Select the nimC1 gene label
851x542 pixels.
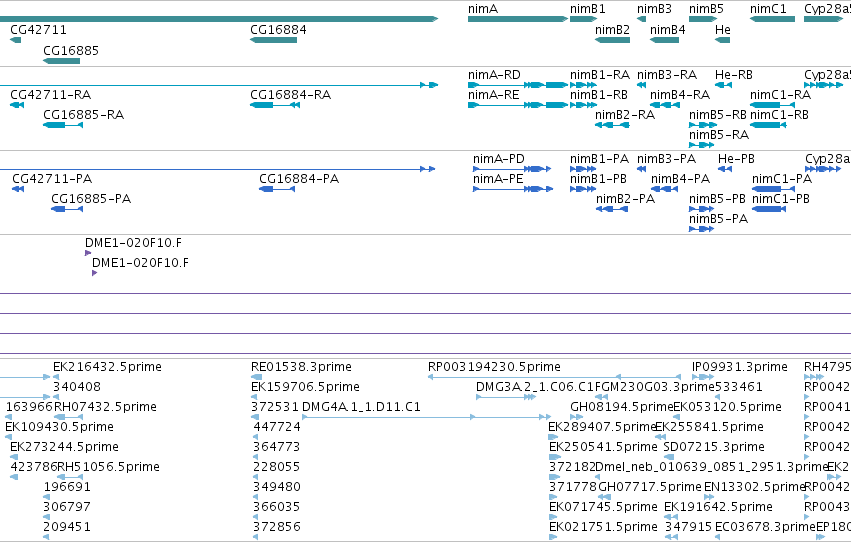tap(768, 9)
